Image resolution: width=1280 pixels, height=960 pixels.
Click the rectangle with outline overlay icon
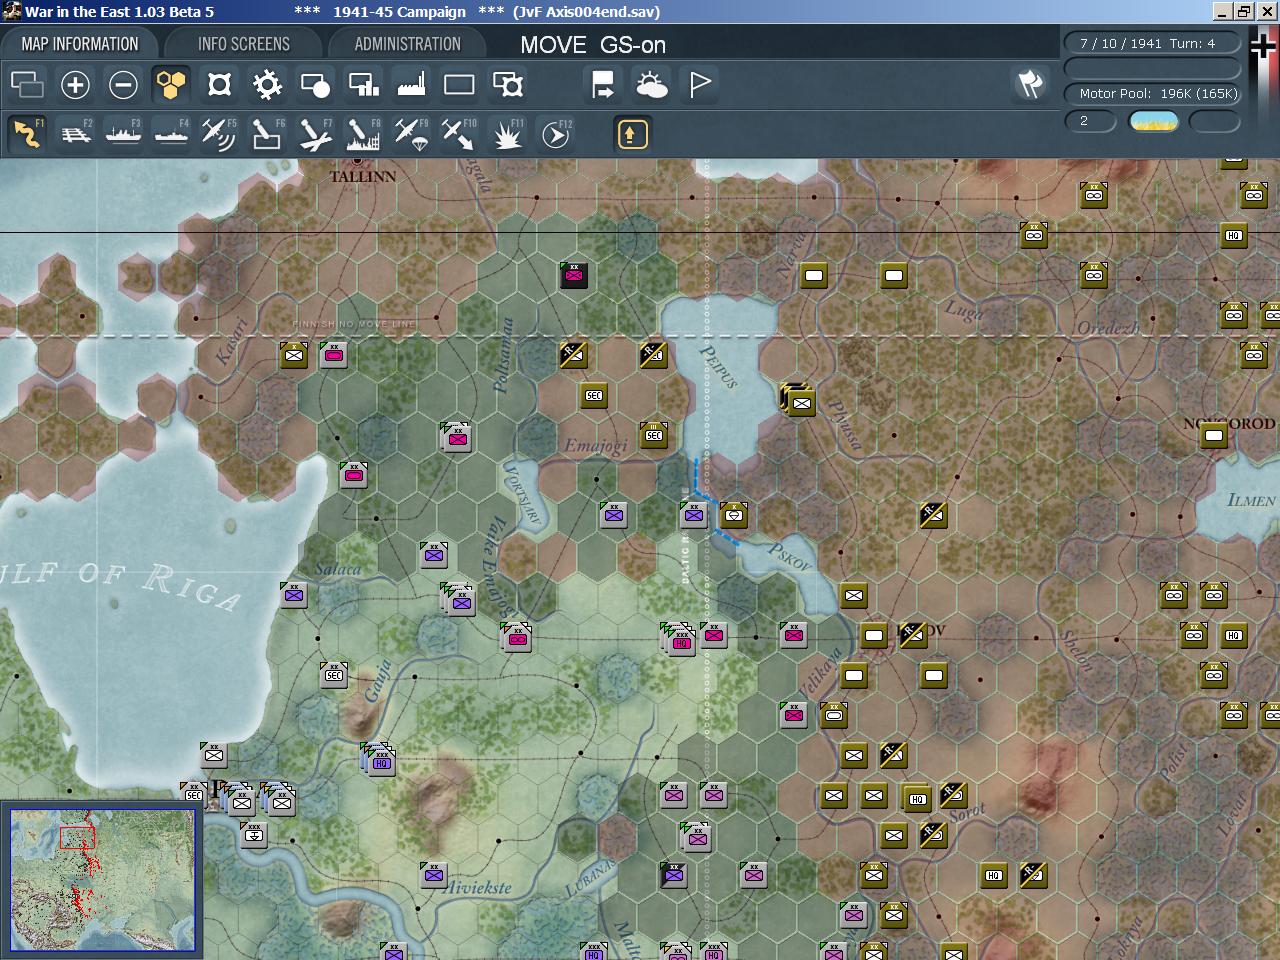pyautogui.click(x=508, y=85)
